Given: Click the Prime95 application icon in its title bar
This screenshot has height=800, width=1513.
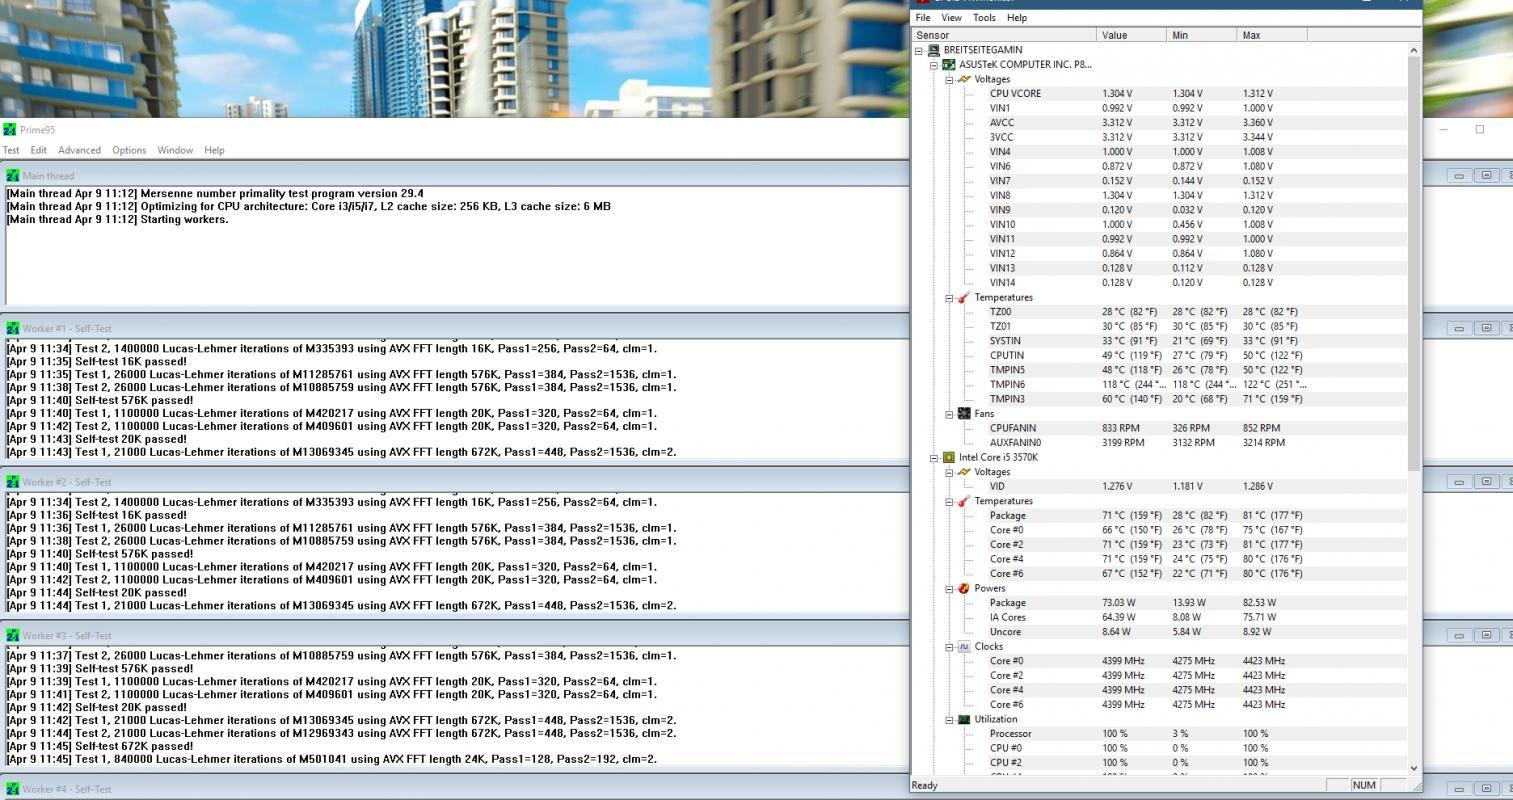Looking at the screenshot, I should coord(10,129).
